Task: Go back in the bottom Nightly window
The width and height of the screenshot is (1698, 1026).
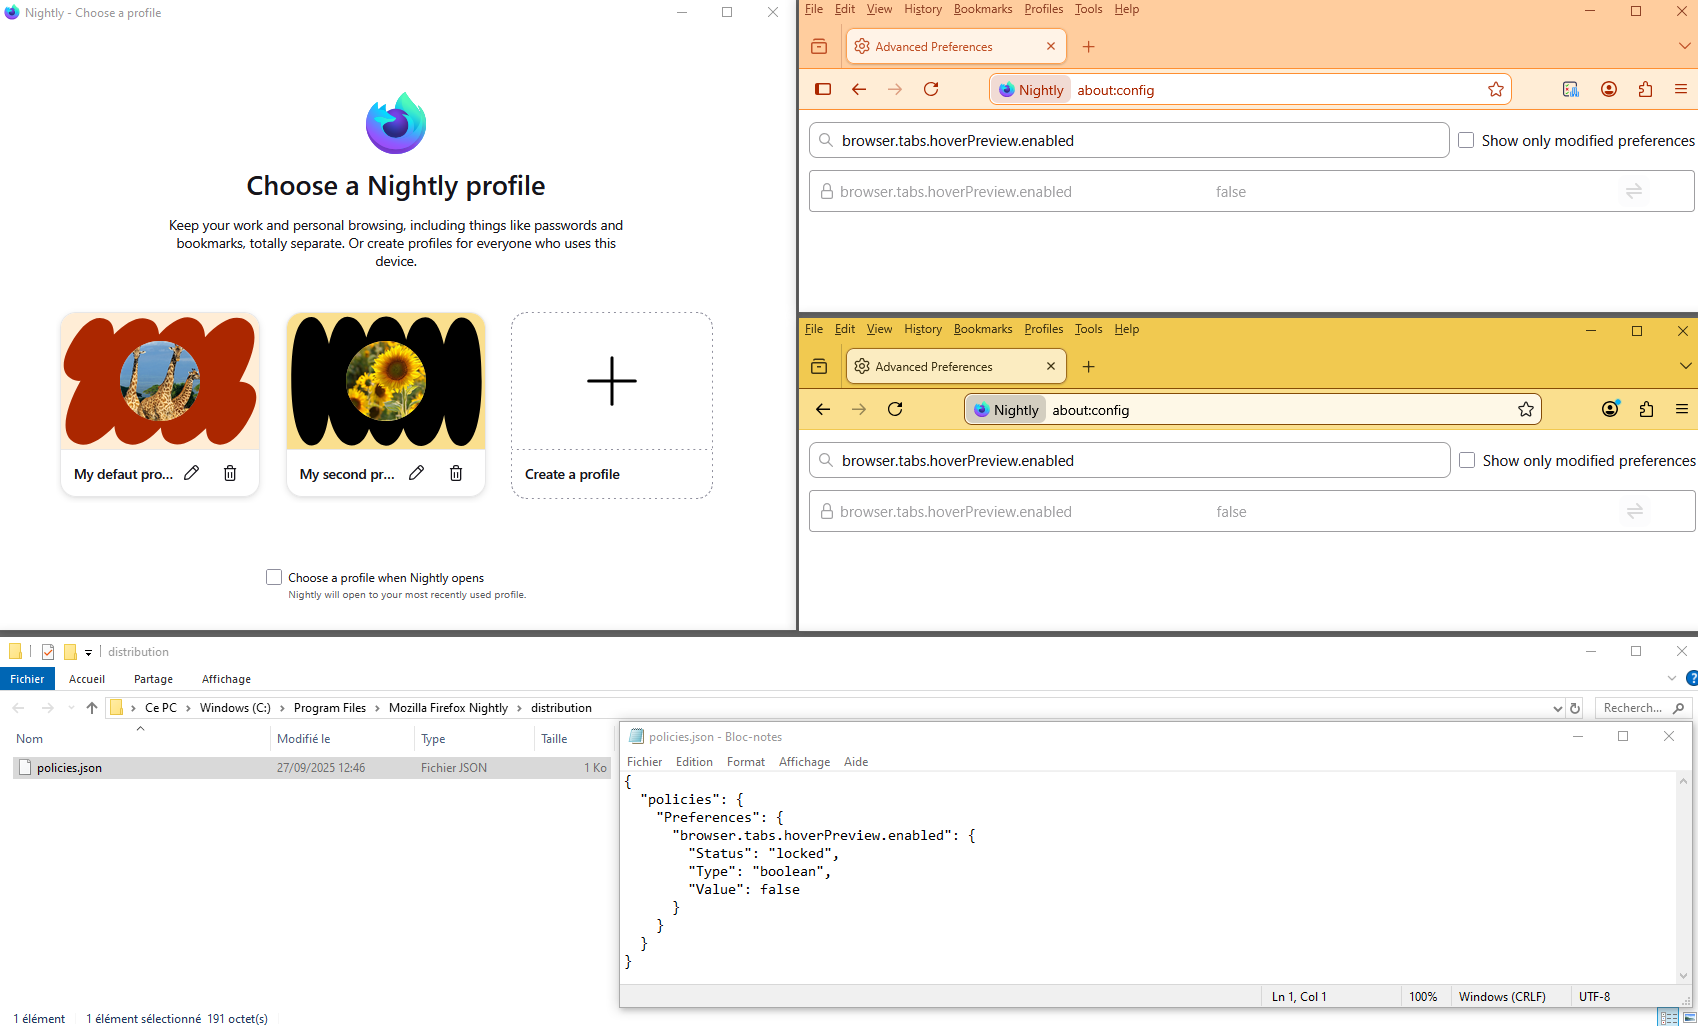Action: [x=823, y=409]
